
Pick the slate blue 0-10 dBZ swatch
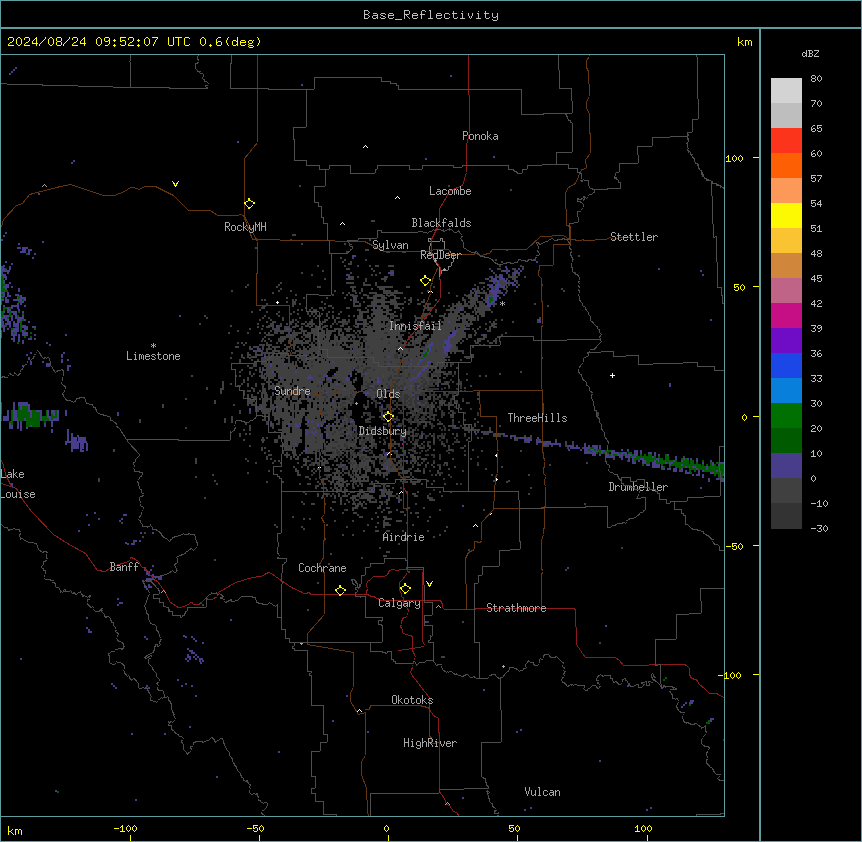pyautogui.click(x=786, y=466)
